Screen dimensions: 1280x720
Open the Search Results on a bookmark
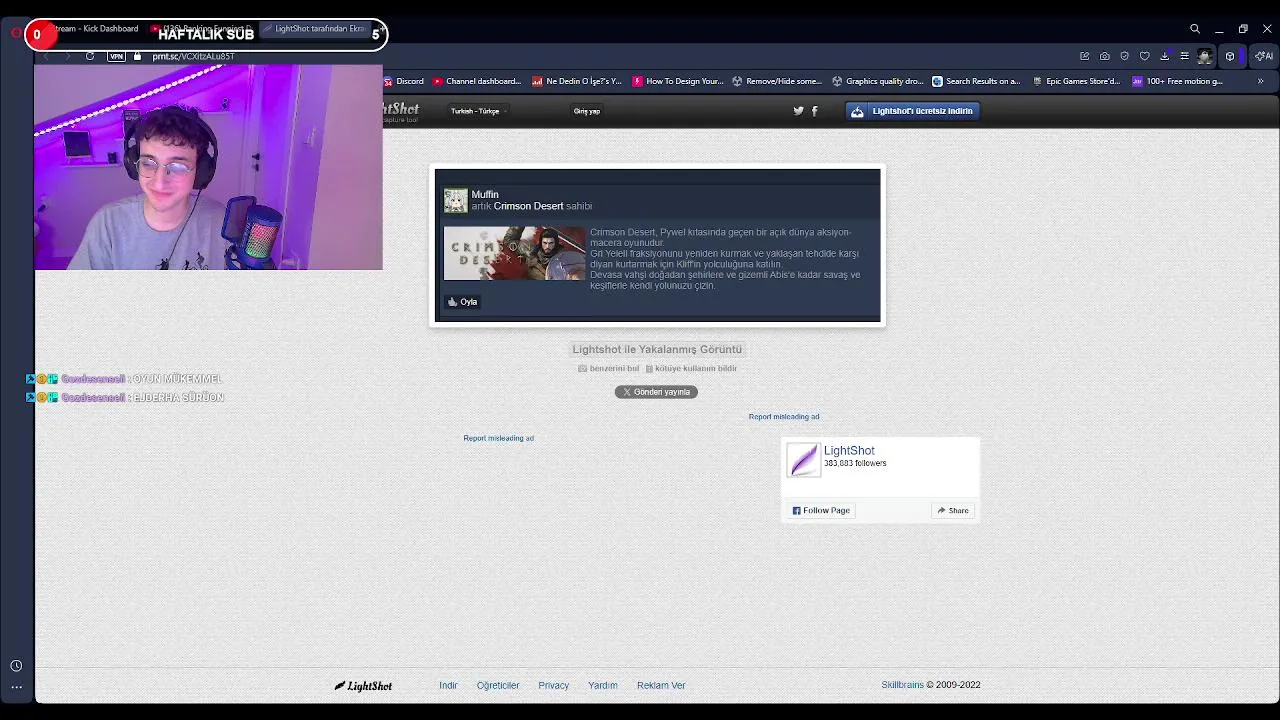pyautogui.click(x=976, y=81)
